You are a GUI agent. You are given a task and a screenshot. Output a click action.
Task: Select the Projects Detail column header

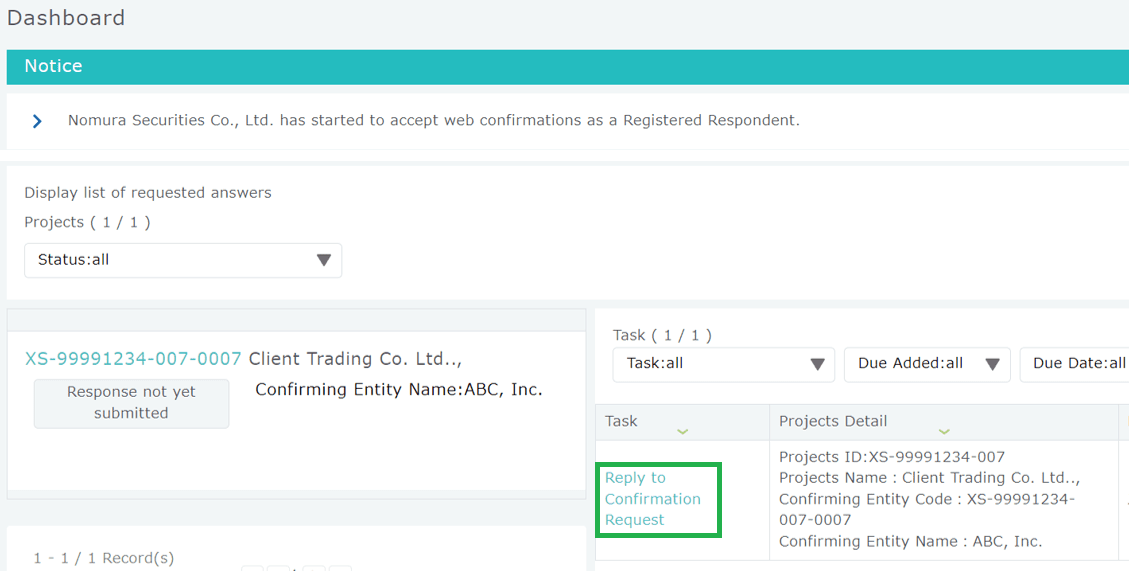click(x=833, y=421)
